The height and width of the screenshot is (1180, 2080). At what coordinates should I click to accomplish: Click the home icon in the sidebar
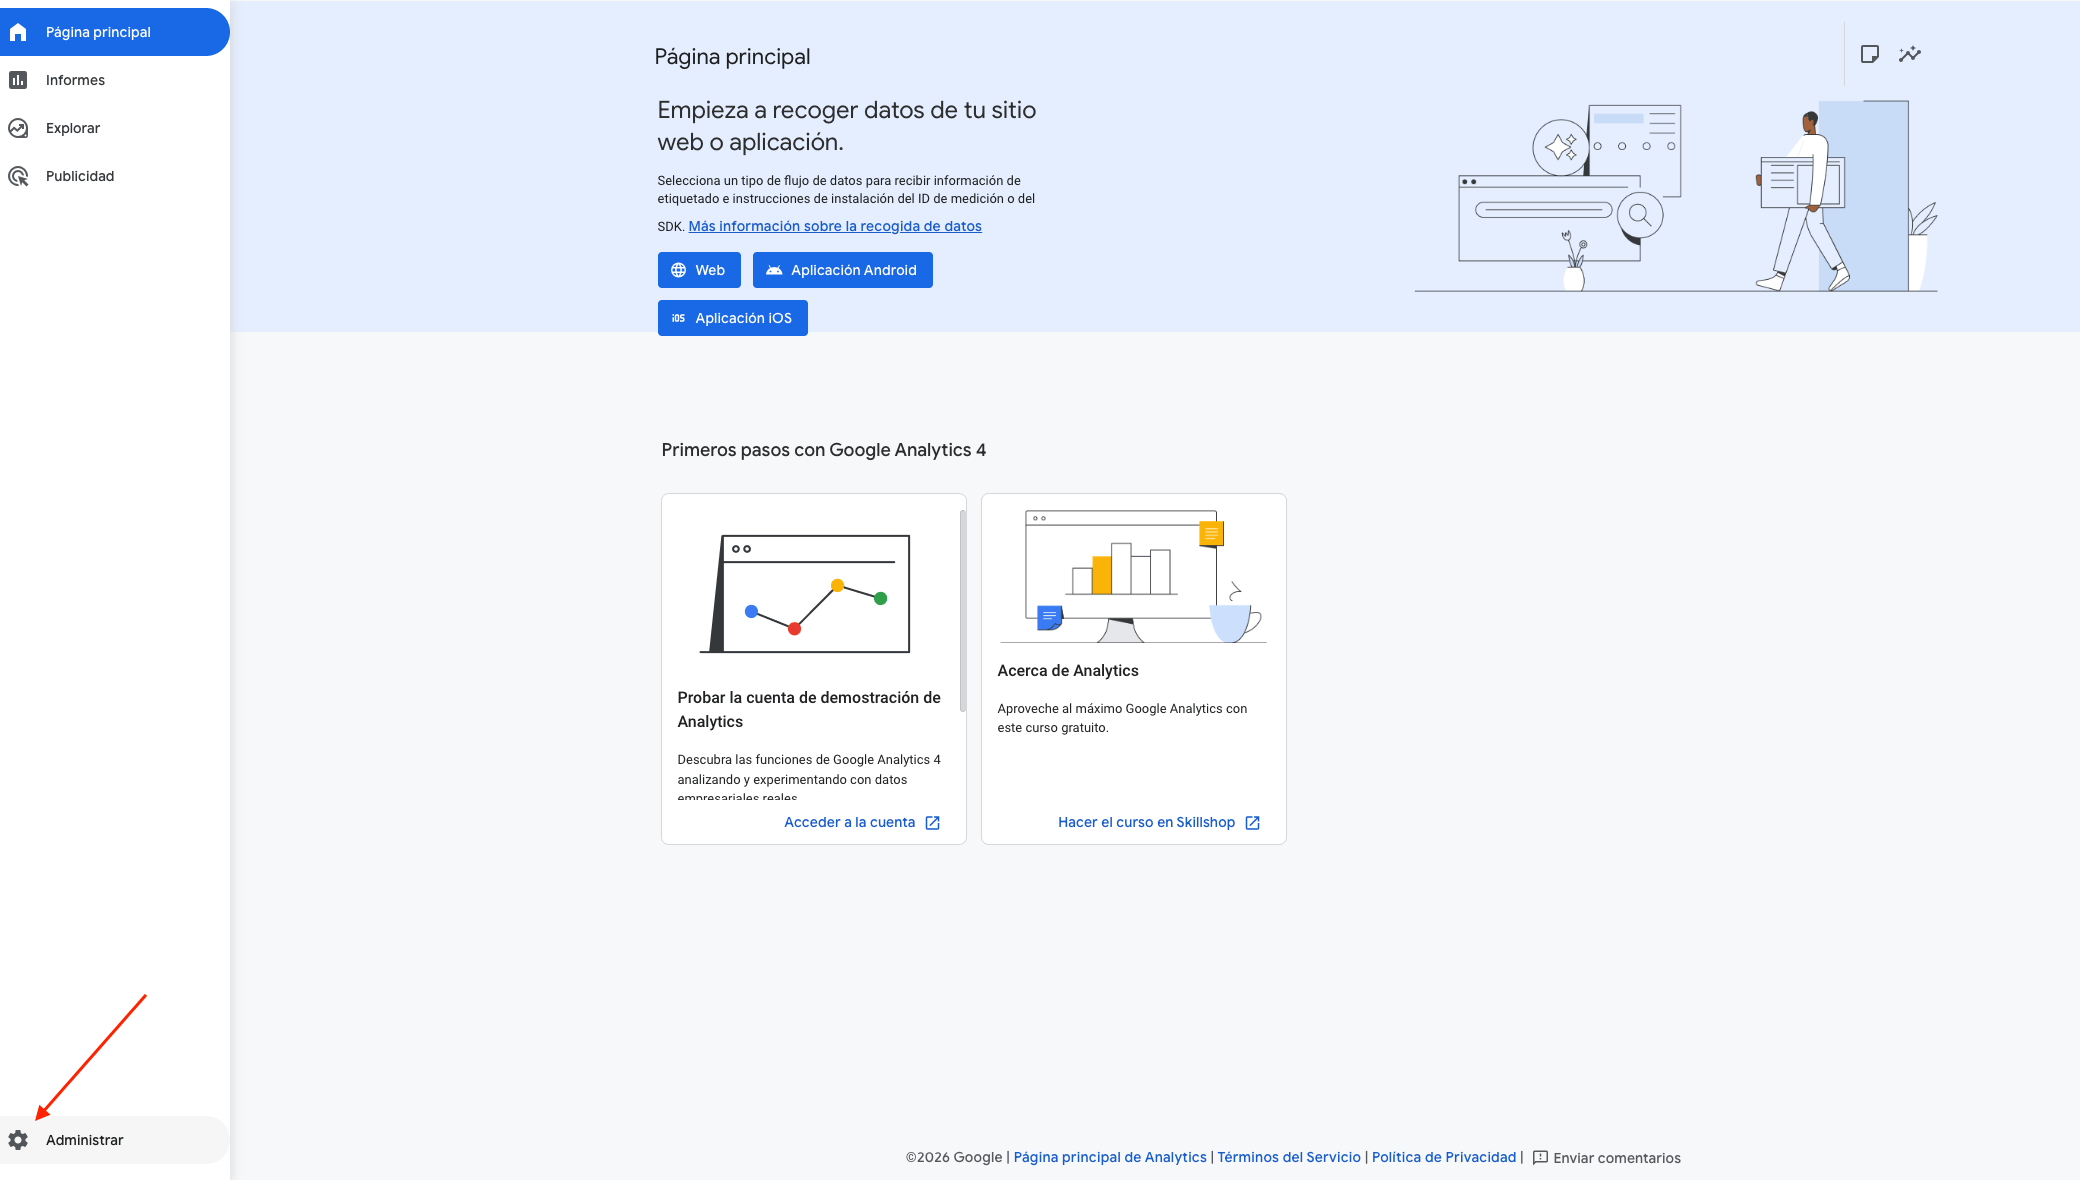pos(18,32)
